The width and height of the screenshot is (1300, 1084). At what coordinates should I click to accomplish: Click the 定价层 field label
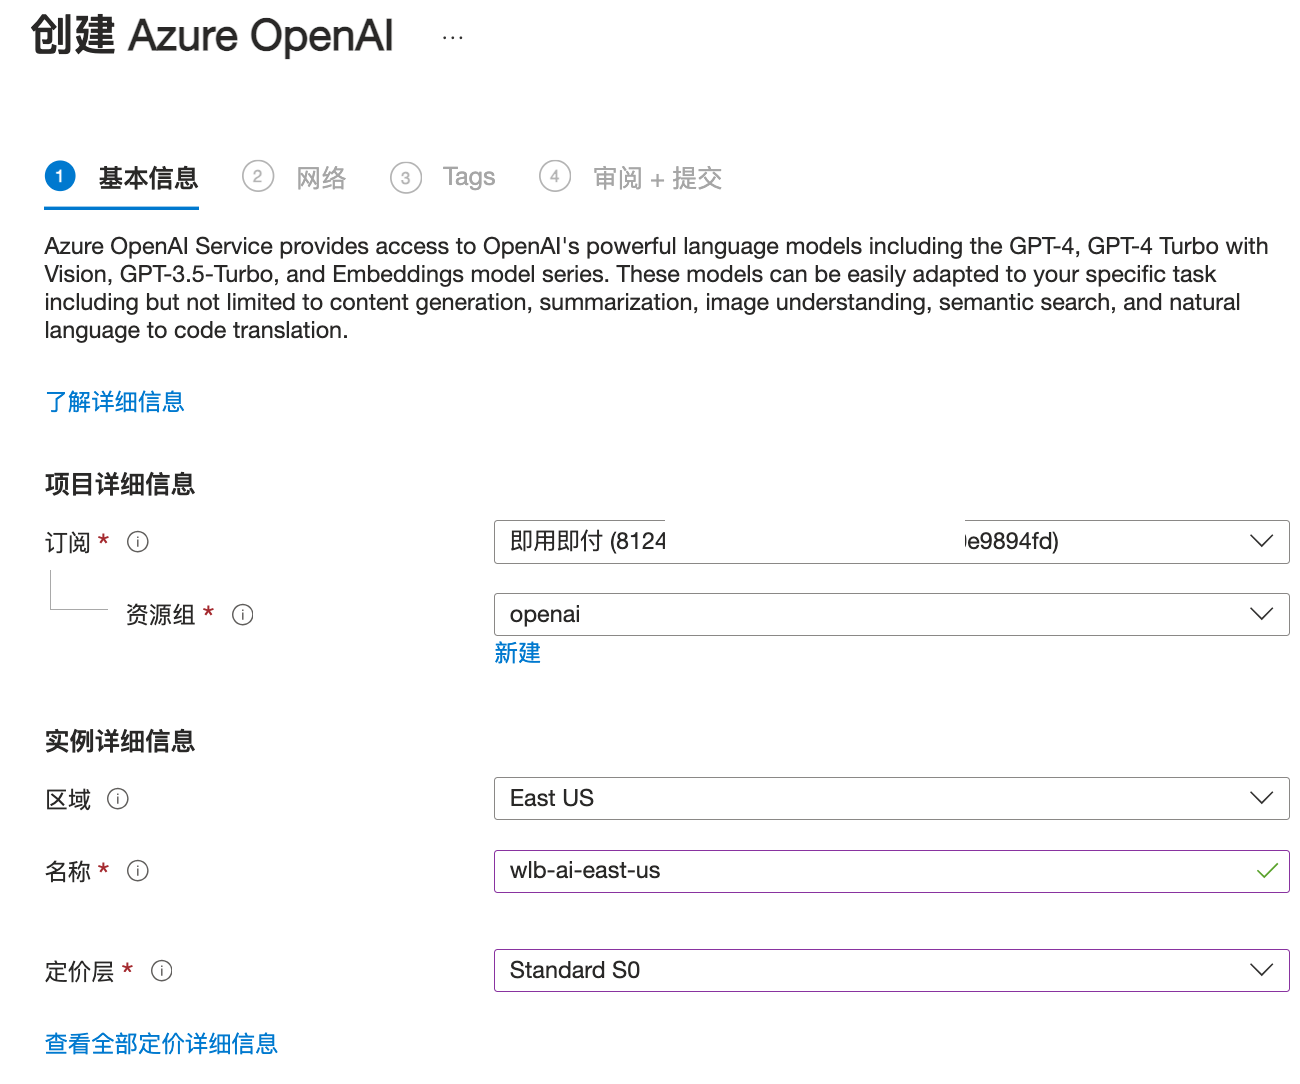79,971
